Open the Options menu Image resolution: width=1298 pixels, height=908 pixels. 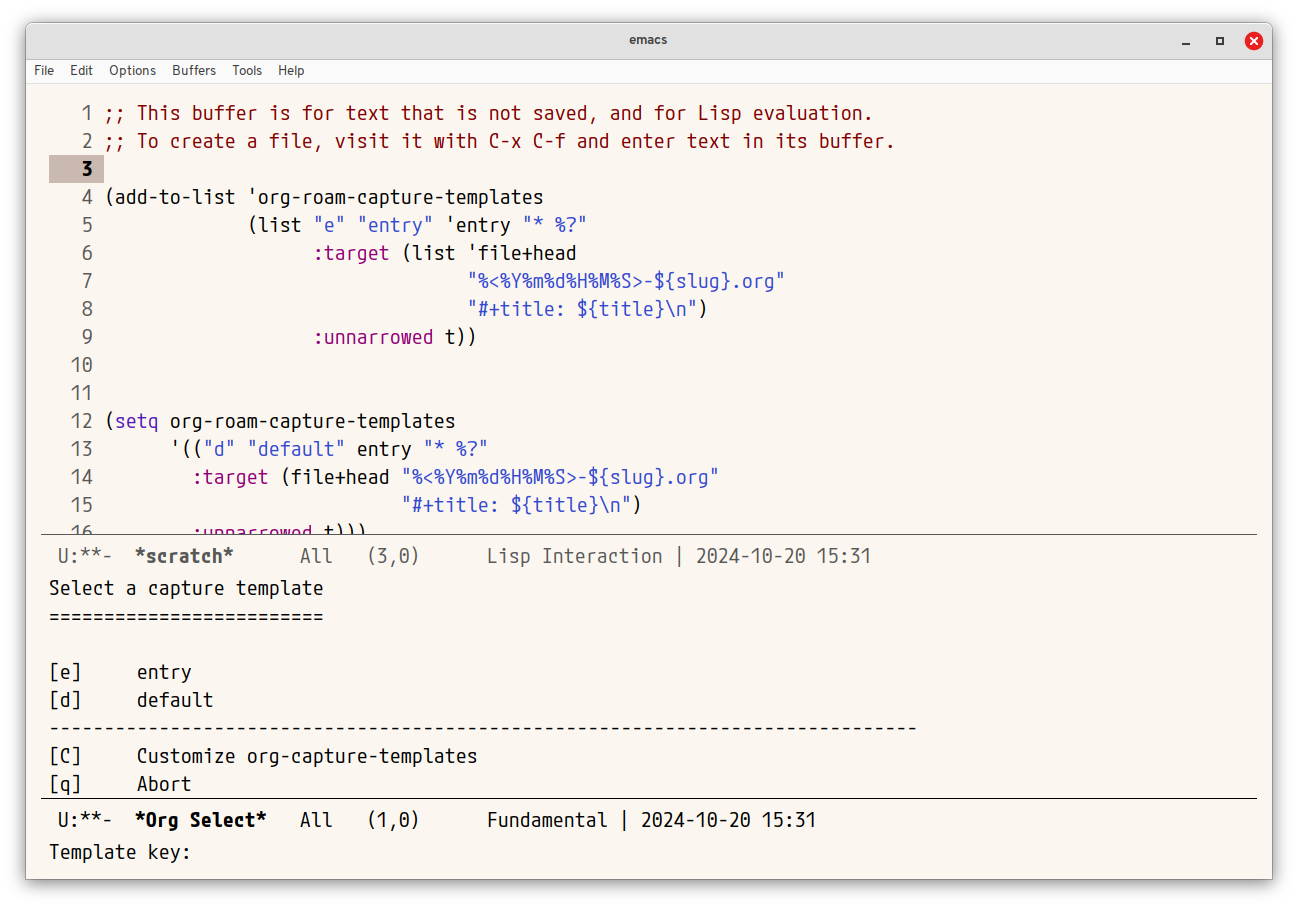click(x=132, y=70)
